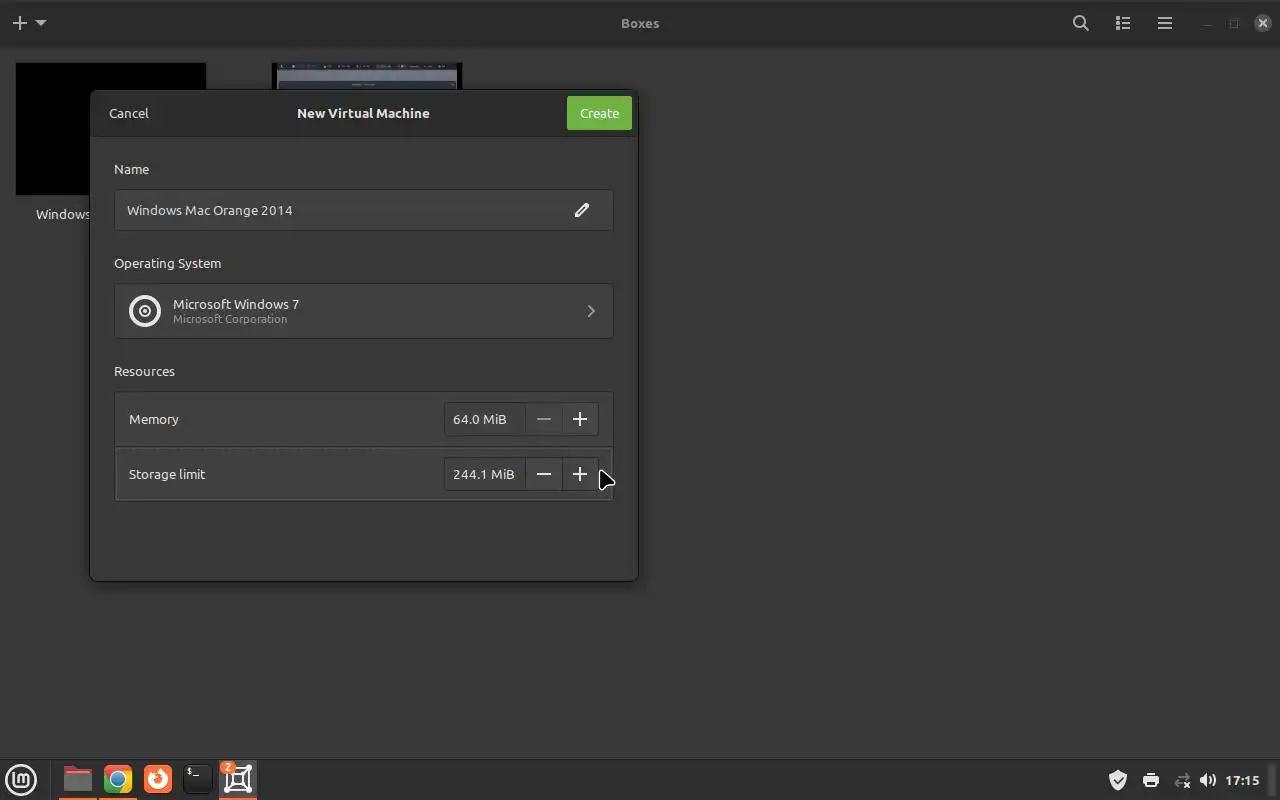Click the Storage limit label row
1280x800 pixels.
point(363,474)
